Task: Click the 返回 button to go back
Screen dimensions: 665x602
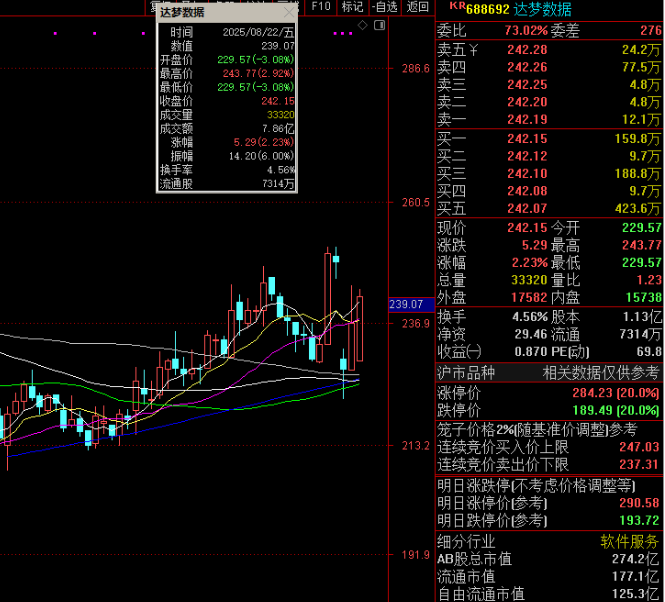Action: click(x=417, y=6)
